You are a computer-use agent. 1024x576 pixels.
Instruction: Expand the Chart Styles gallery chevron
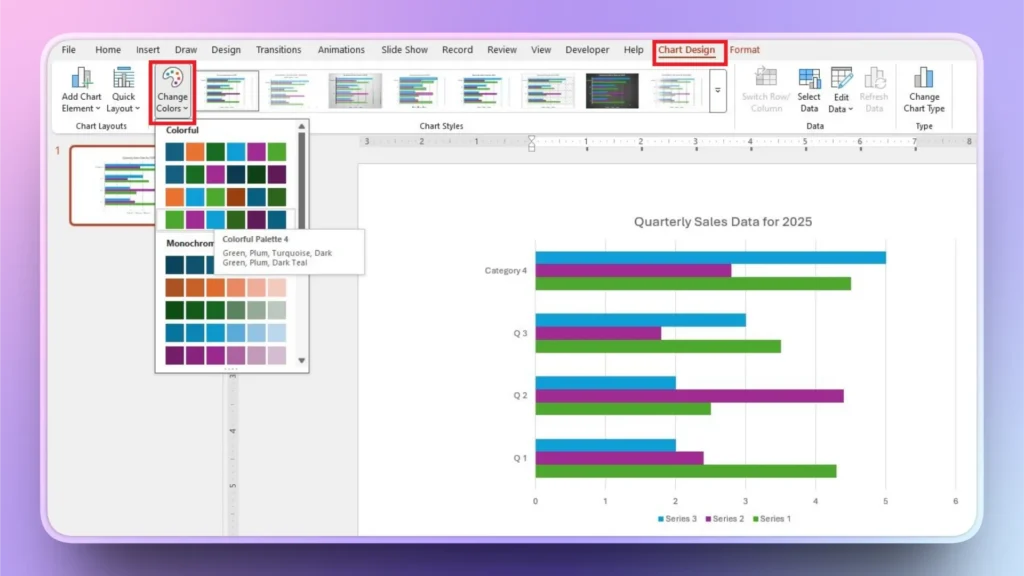coord(718,90)
